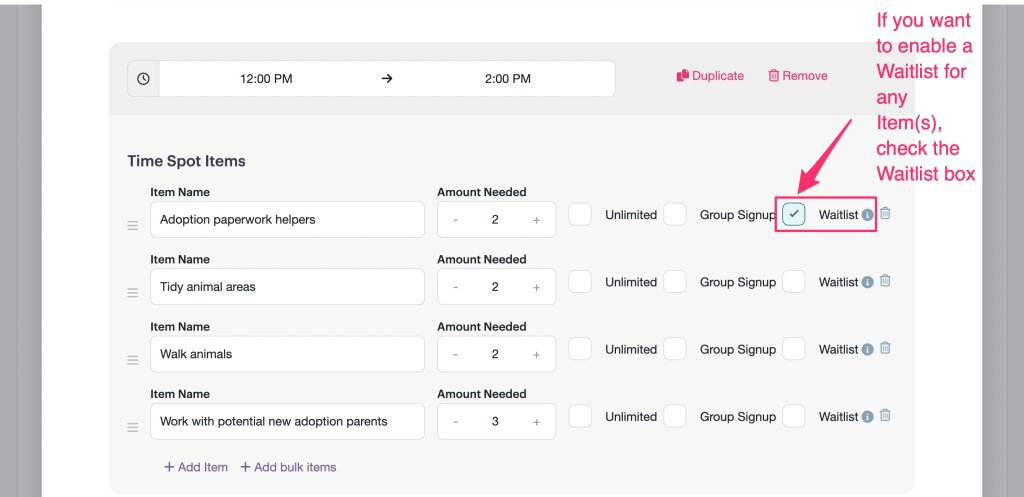1024x497 pixels.
Task: Delete the Walk animals item
Action: [x=885, y=347]
